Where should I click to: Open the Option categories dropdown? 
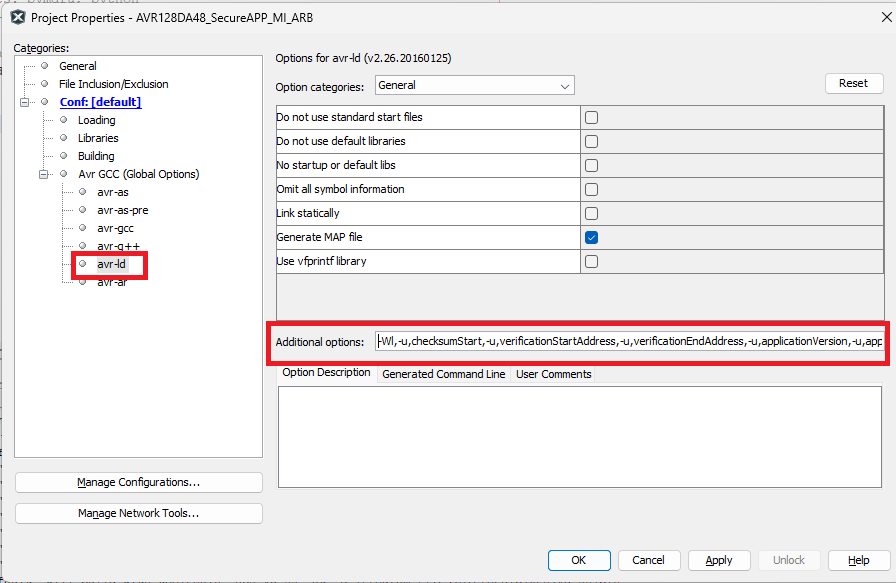click(474, 86)
